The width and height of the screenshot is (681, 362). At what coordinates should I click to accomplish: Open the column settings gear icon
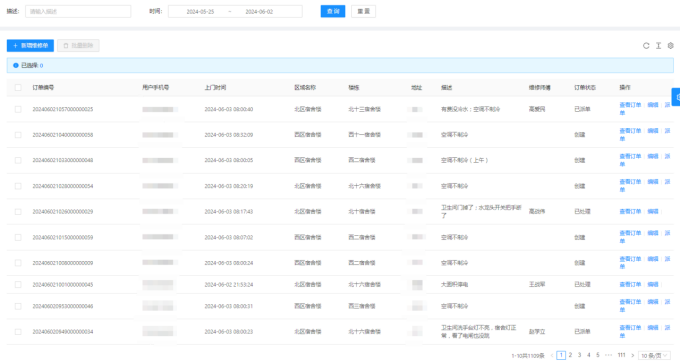click(x=671, y=46)
